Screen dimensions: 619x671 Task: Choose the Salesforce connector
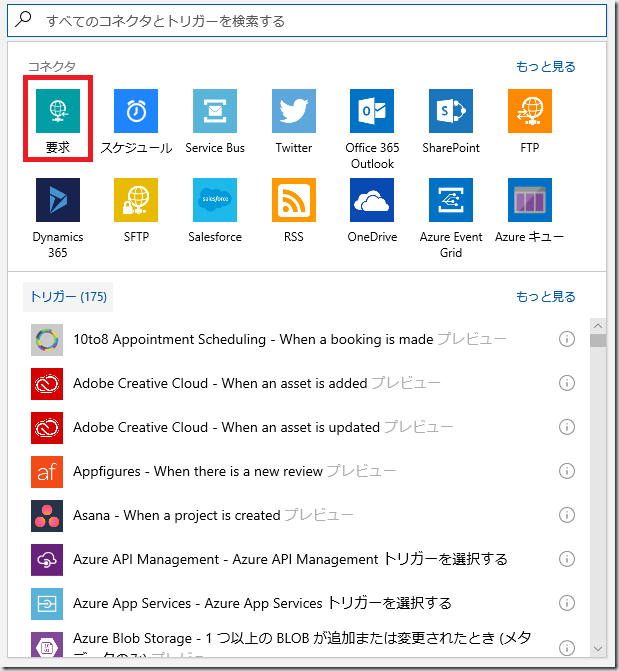215,200
